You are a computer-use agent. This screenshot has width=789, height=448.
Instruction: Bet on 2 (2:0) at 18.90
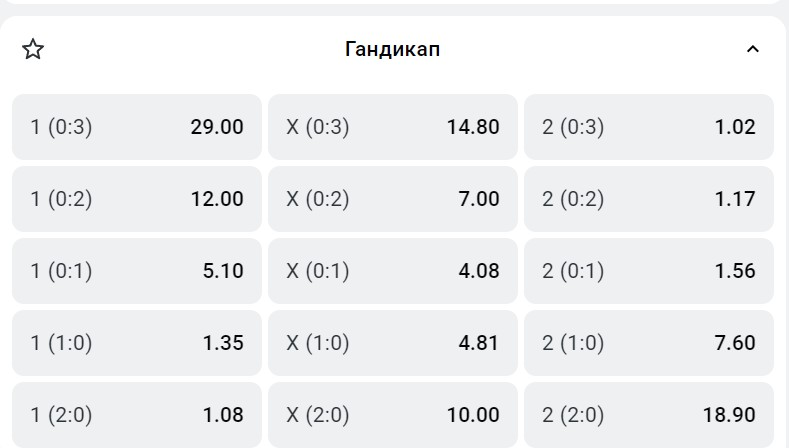tap(649, 414)
